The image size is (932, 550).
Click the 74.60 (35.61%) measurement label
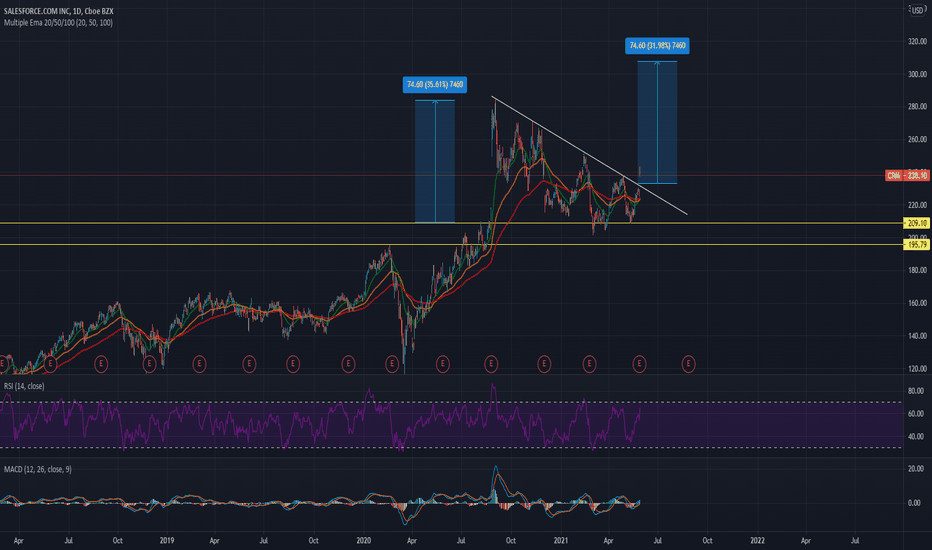point(434,84)
